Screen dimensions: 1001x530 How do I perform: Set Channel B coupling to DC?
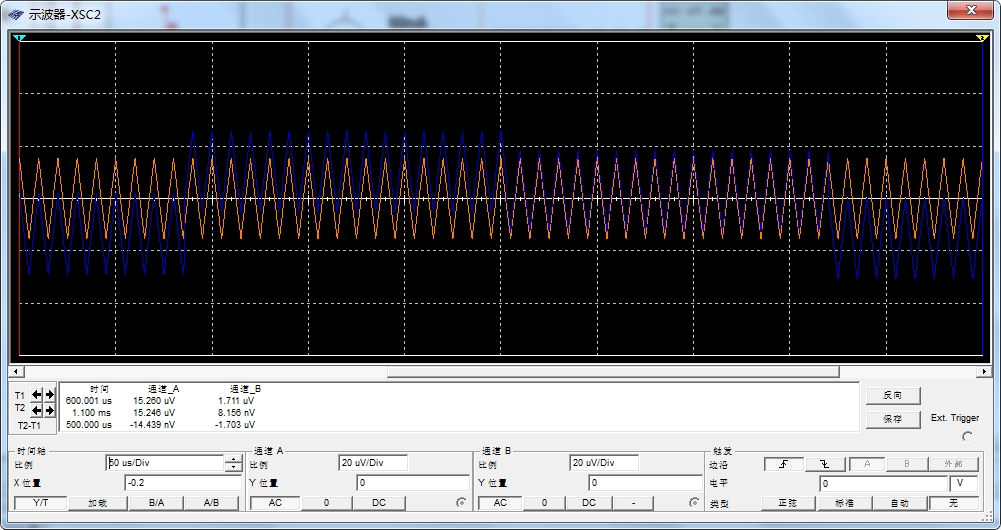click(x=589, y=503)
